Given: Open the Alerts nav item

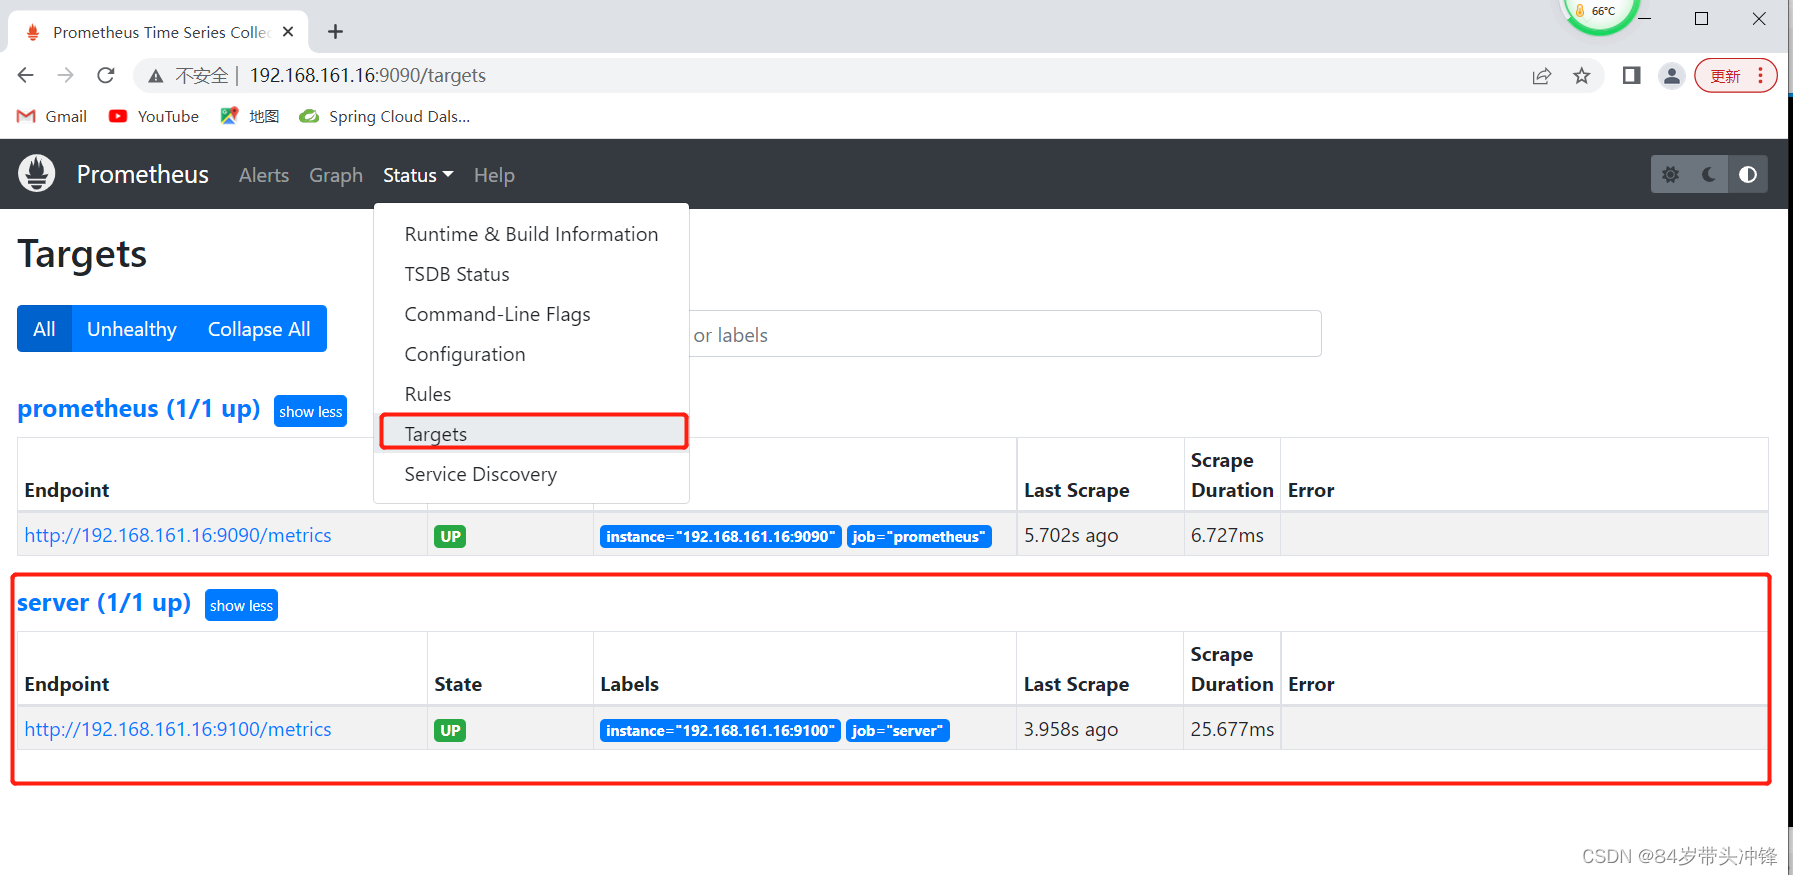Looking at the screenshot, I should pos(264,175).
